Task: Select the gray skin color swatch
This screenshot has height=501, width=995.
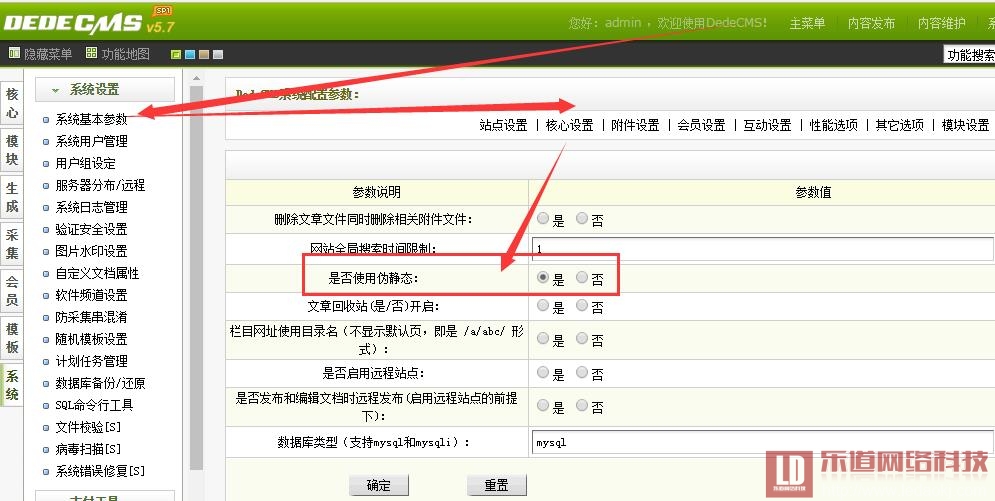Action: [218, 55]
